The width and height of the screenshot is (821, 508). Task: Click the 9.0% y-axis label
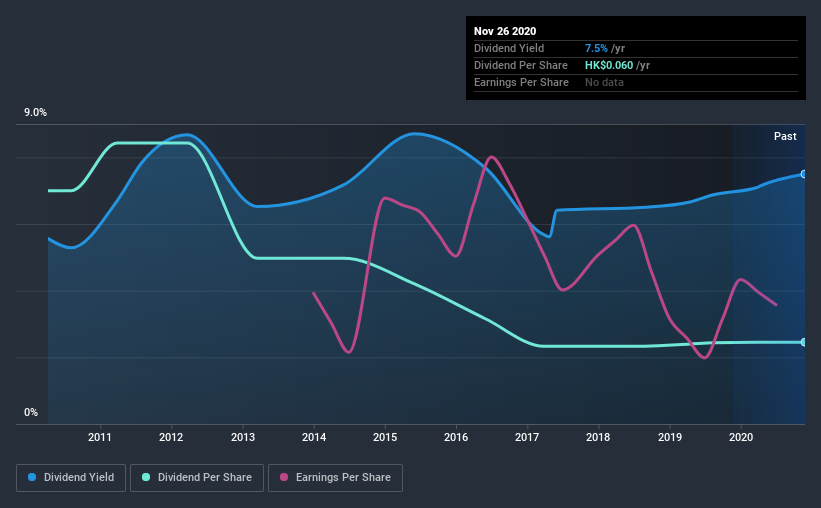tap(35, 113)
